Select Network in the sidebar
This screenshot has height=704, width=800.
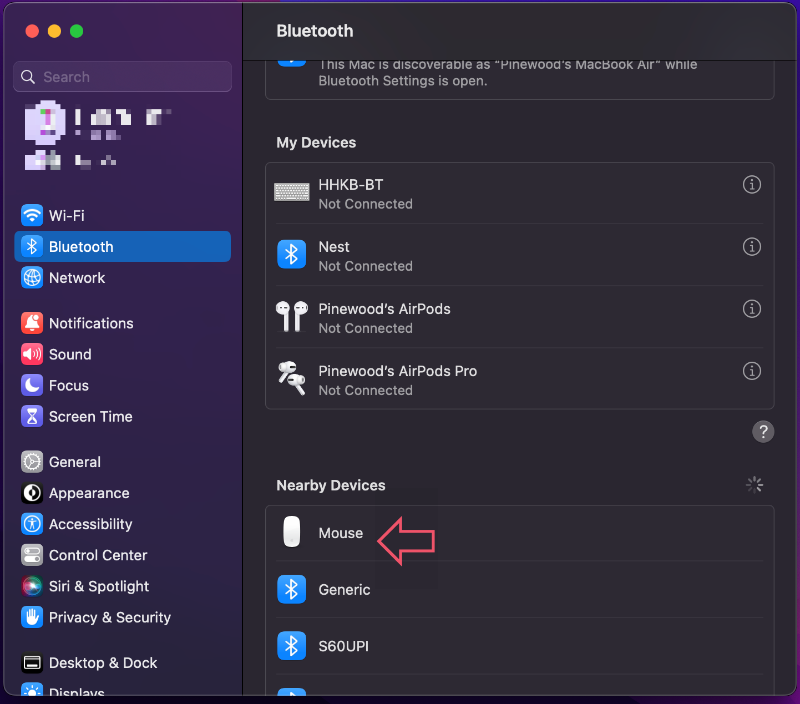(x=122, y=278)
